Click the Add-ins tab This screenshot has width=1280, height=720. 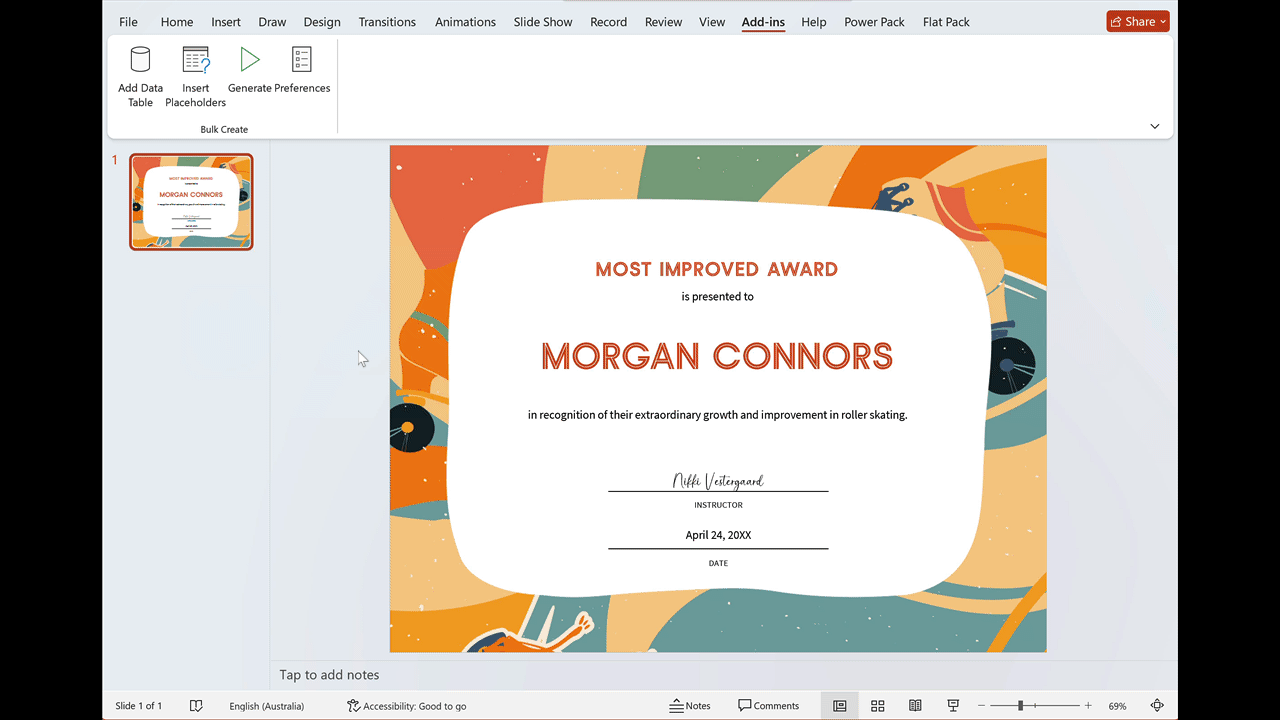point(764,22)
